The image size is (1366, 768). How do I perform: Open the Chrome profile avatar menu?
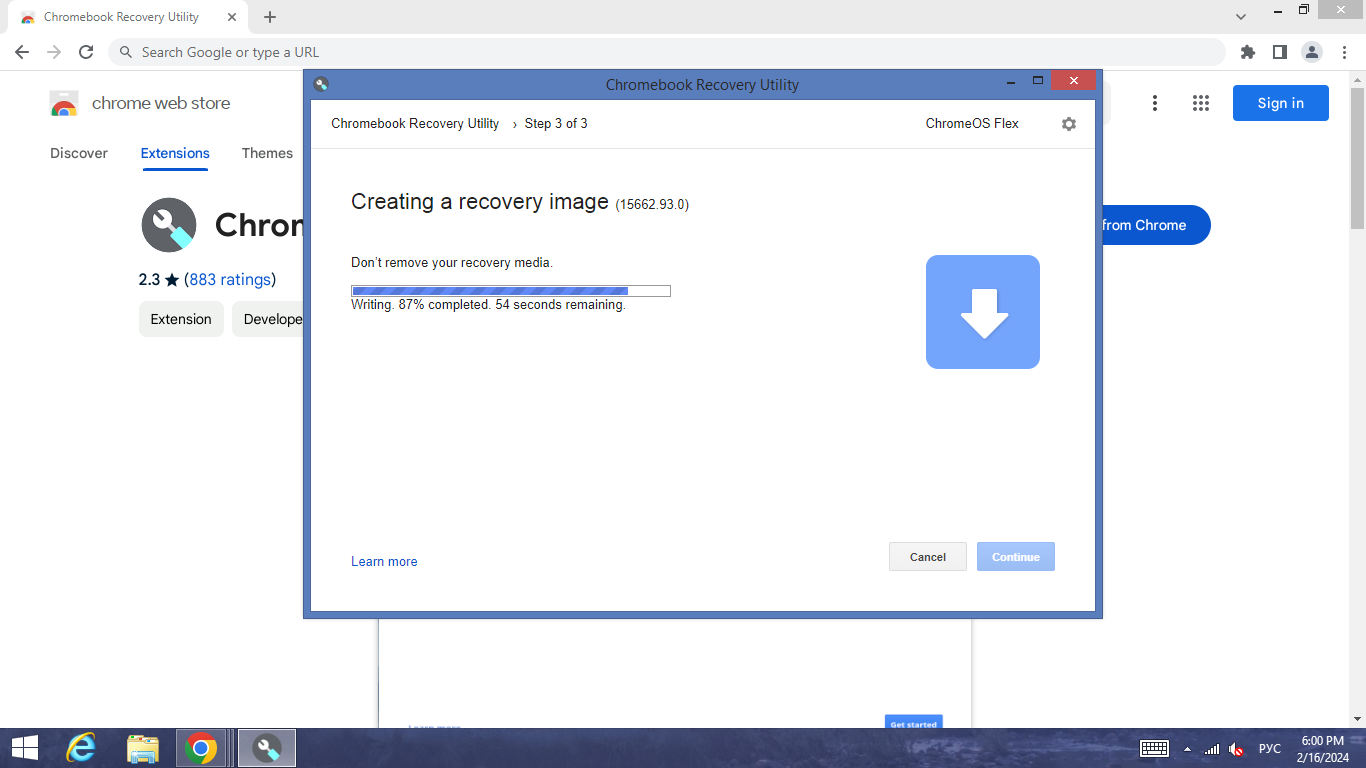point(1311,52)
